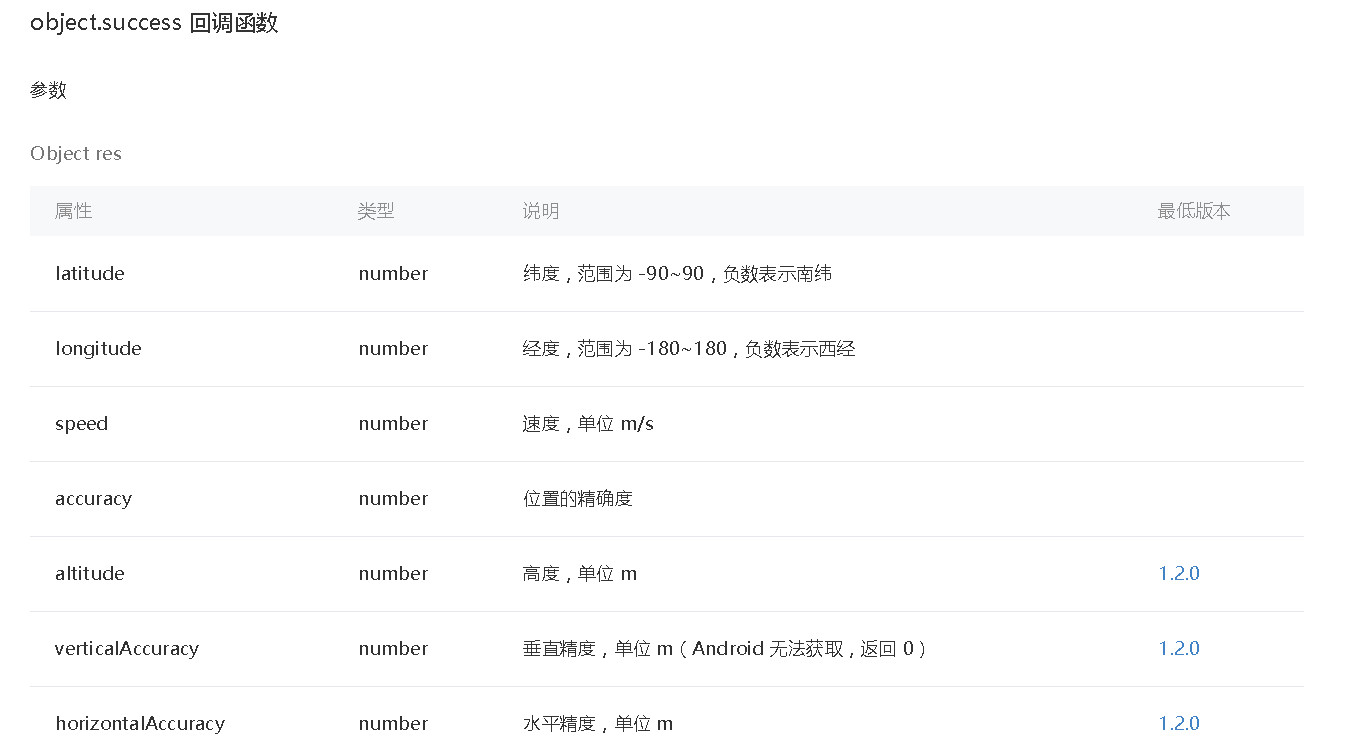
Task: Select the altitude property name
Action: coord(89,573)
